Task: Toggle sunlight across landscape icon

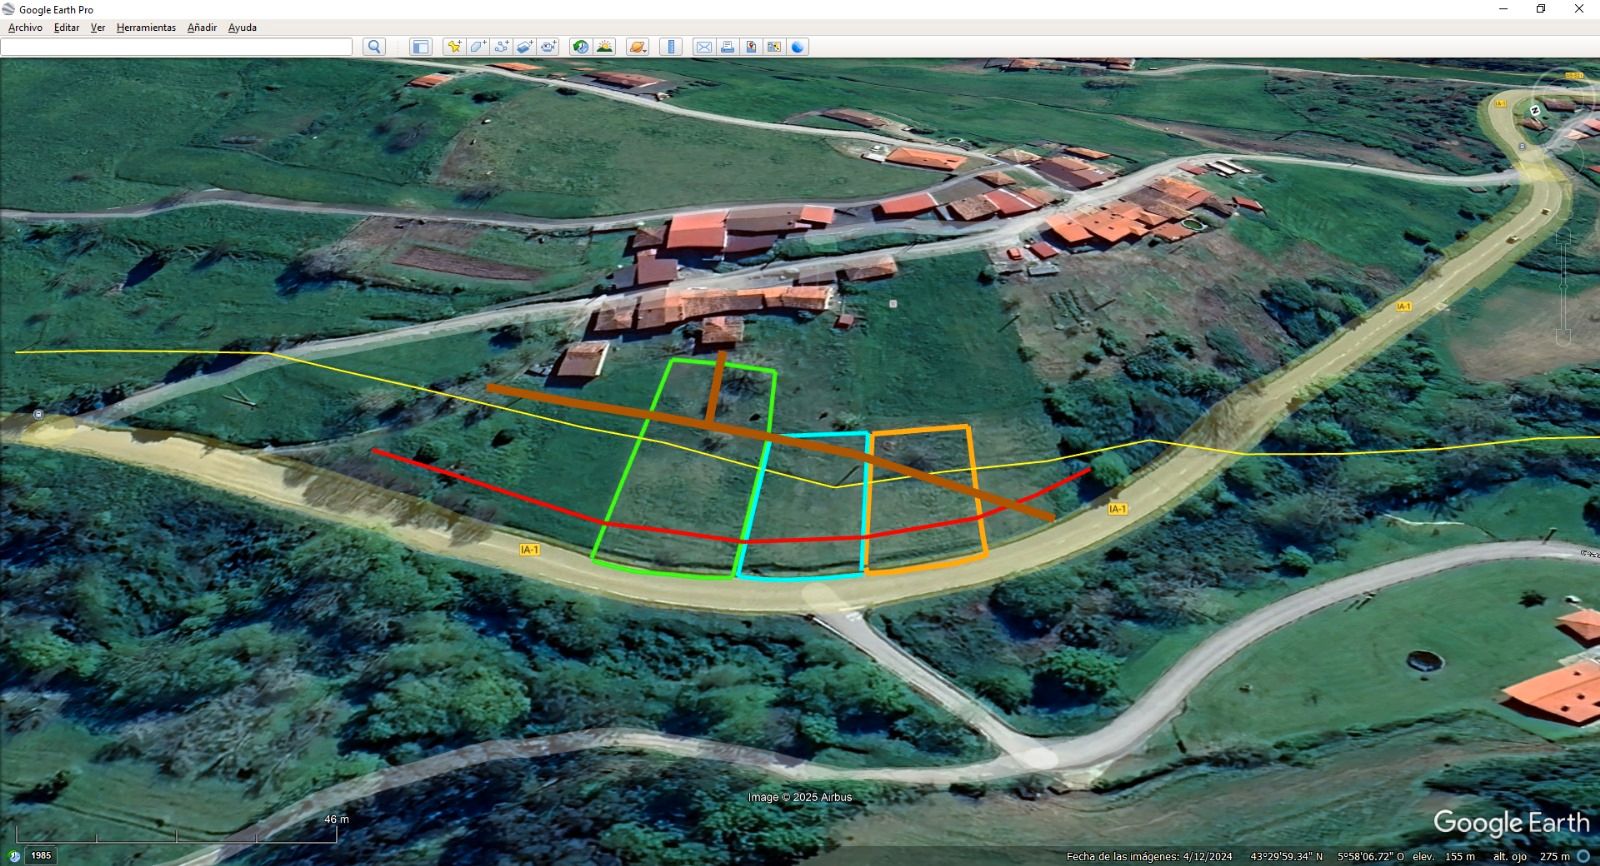Action: pyautogui.click(x=604, y=47)
